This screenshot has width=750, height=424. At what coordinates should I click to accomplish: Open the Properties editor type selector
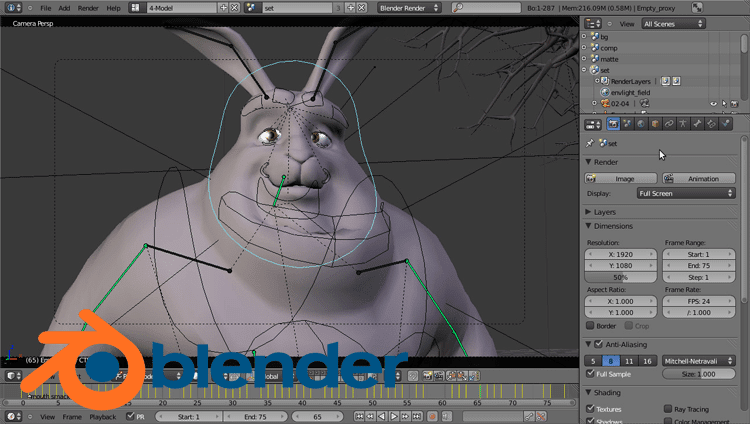(593, 124)
